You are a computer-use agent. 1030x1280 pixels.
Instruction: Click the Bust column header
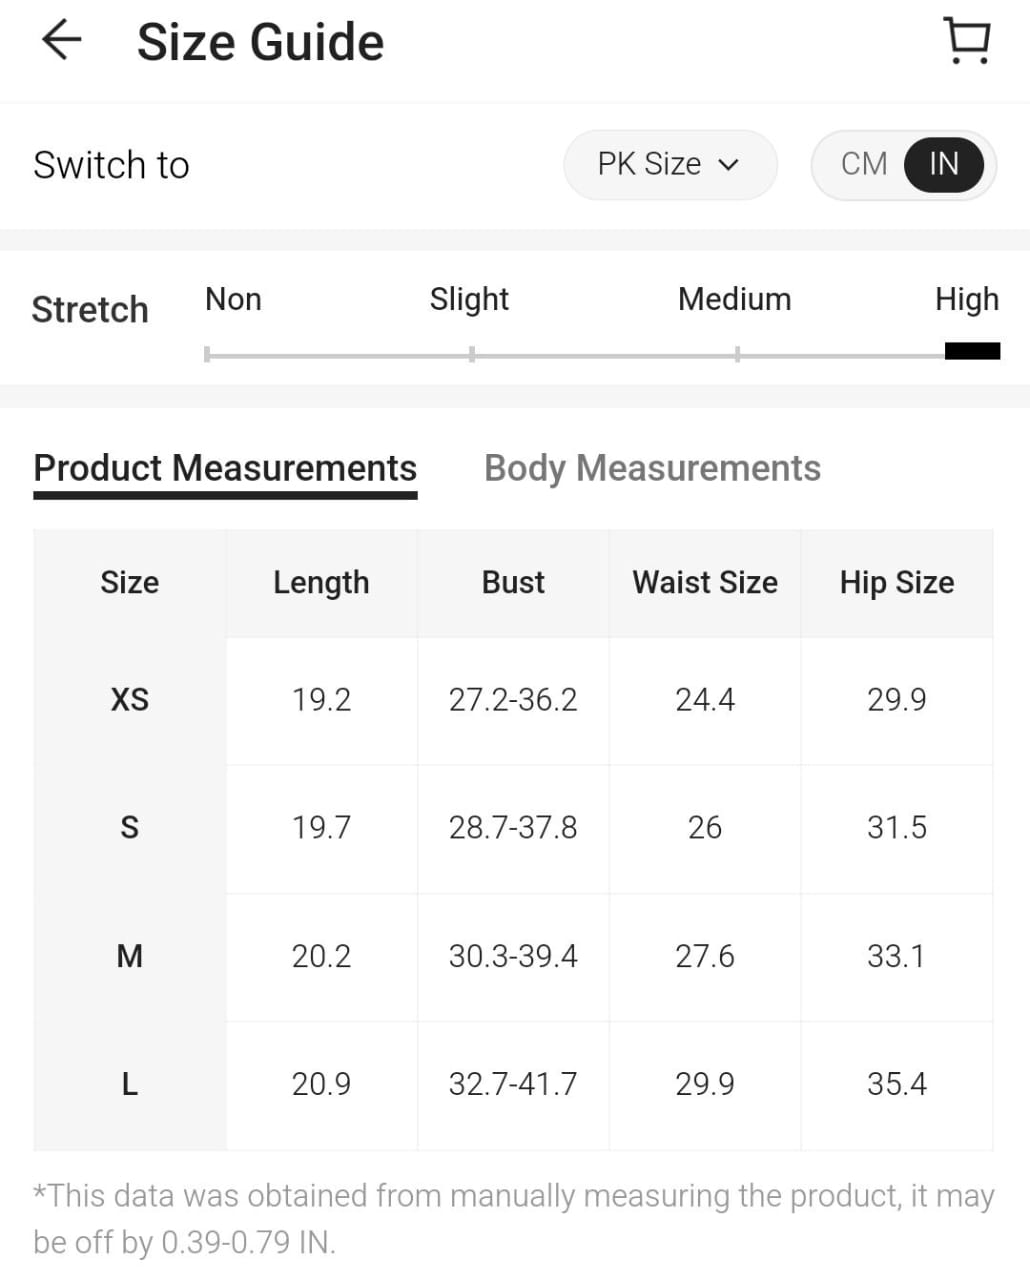pyautogui.click(x=513, y=582)
